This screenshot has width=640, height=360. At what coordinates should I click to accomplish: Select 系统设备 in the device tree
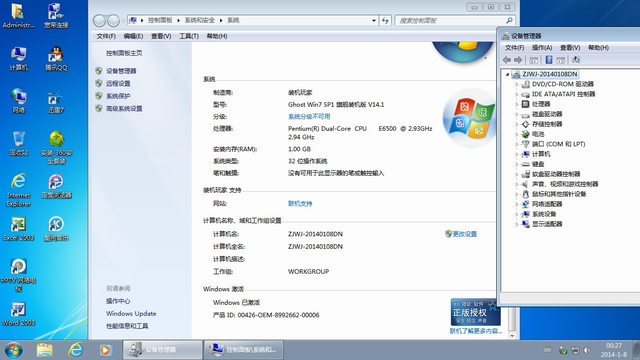pos(544,214)
